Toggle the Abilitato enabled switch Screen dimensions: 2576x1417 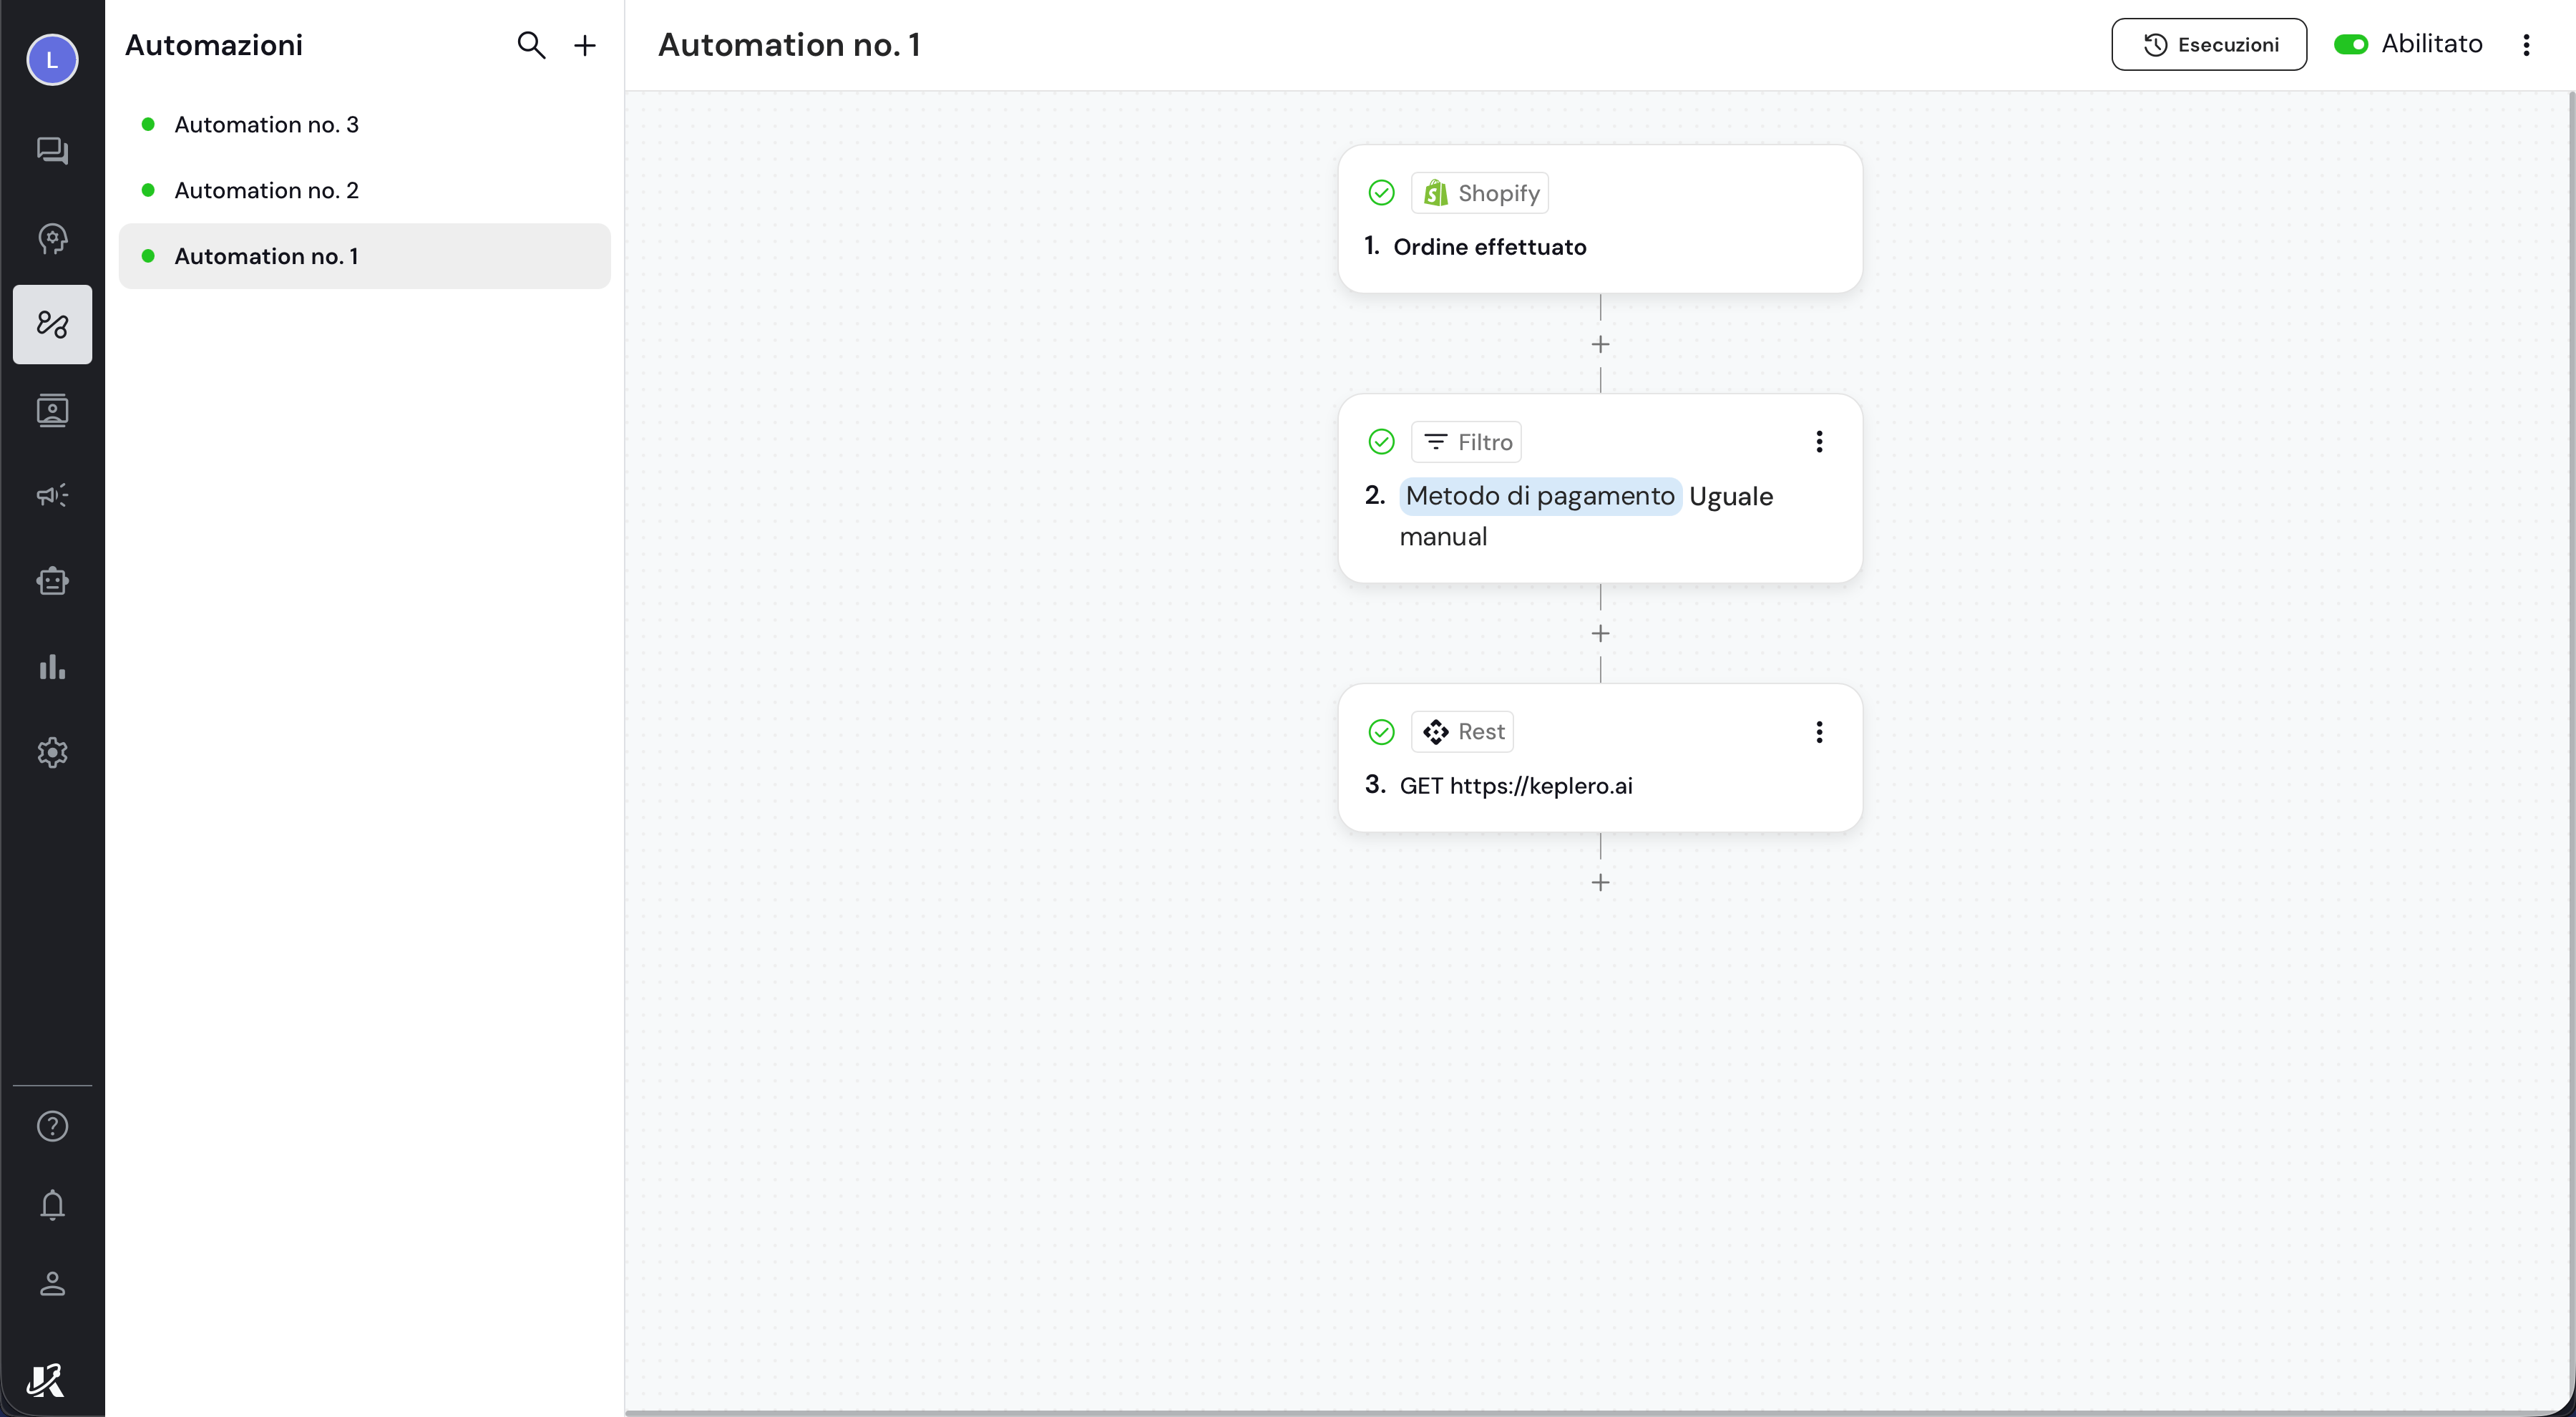pos(2350,44)
